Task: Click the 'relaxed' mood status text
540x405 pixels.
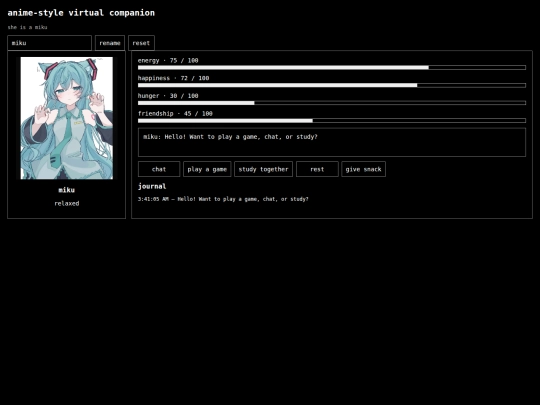Action: [67, 204]
